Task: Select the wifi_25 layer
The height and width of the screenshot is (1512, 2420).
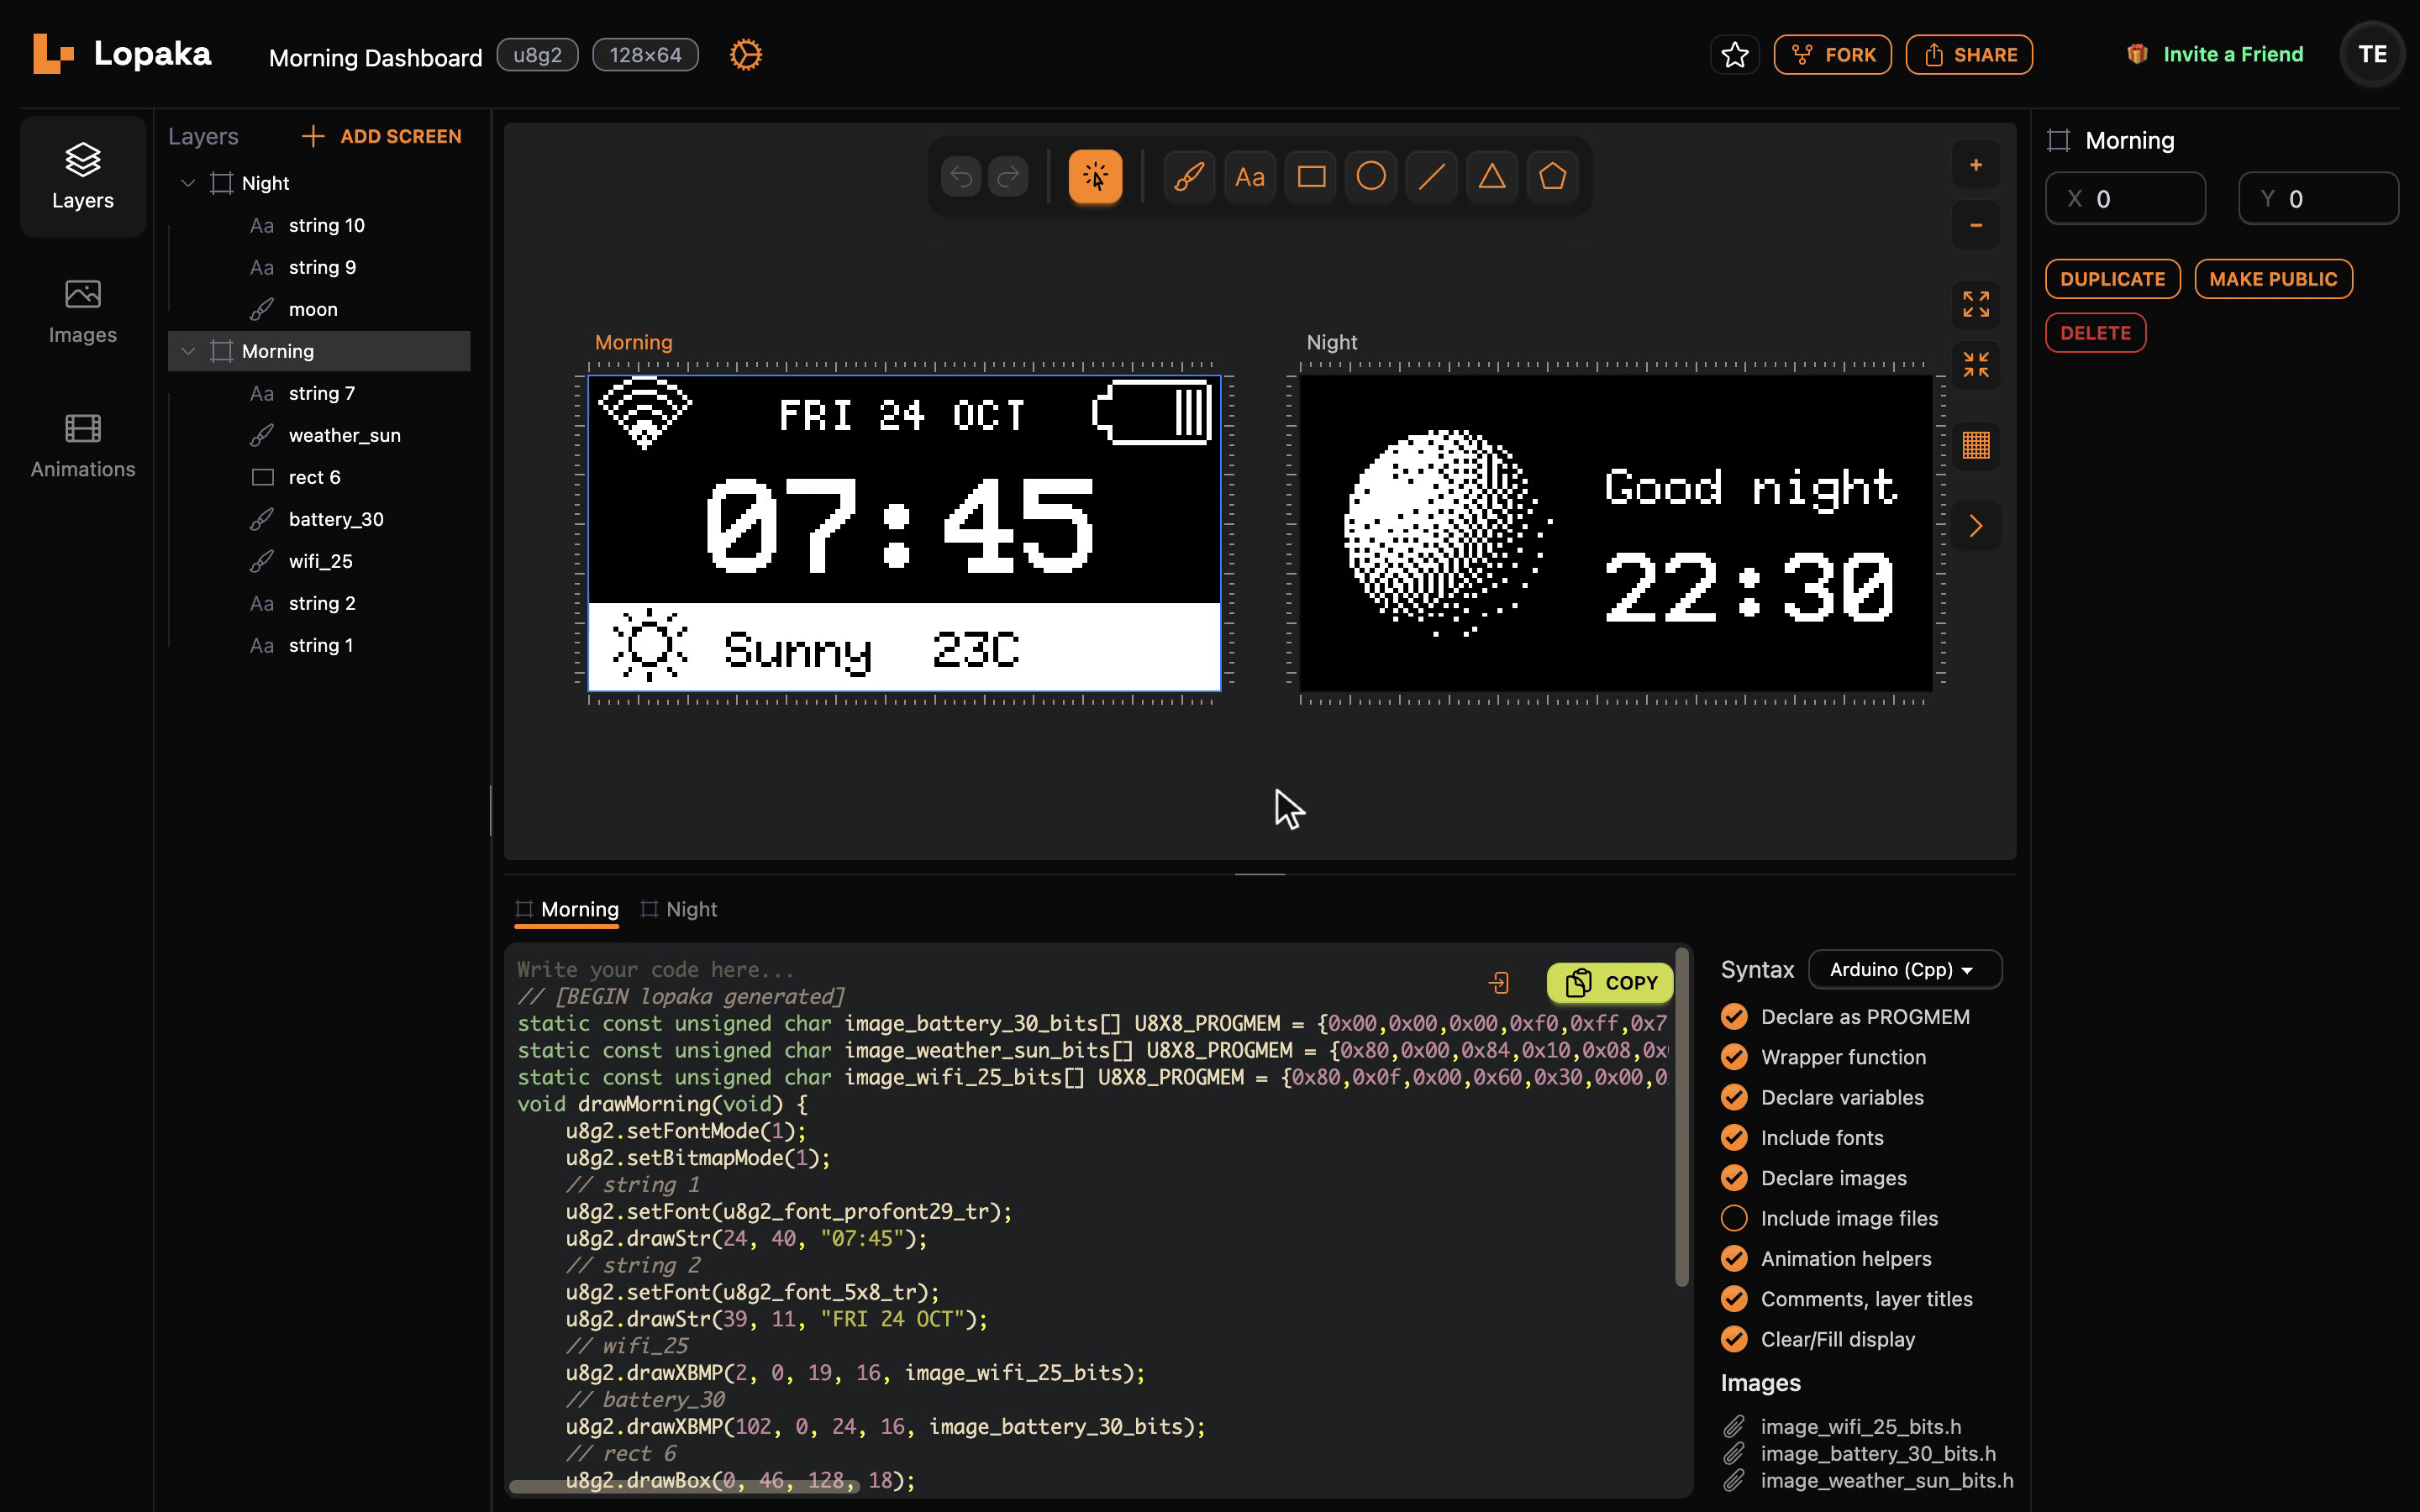Action: 320,561
